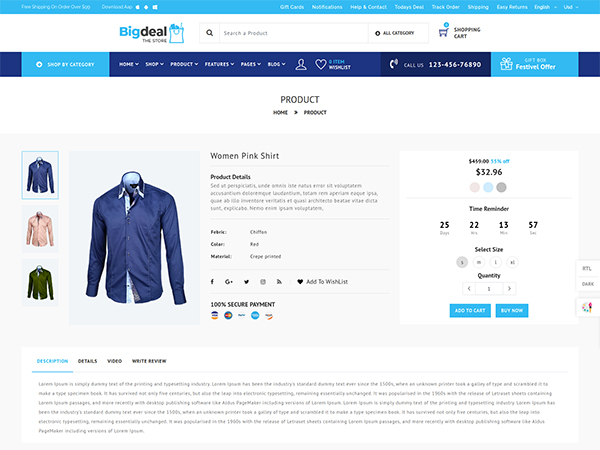This screenshot has width=600, height=450.
Task: Select size xl option
Action: pos(512,262)
